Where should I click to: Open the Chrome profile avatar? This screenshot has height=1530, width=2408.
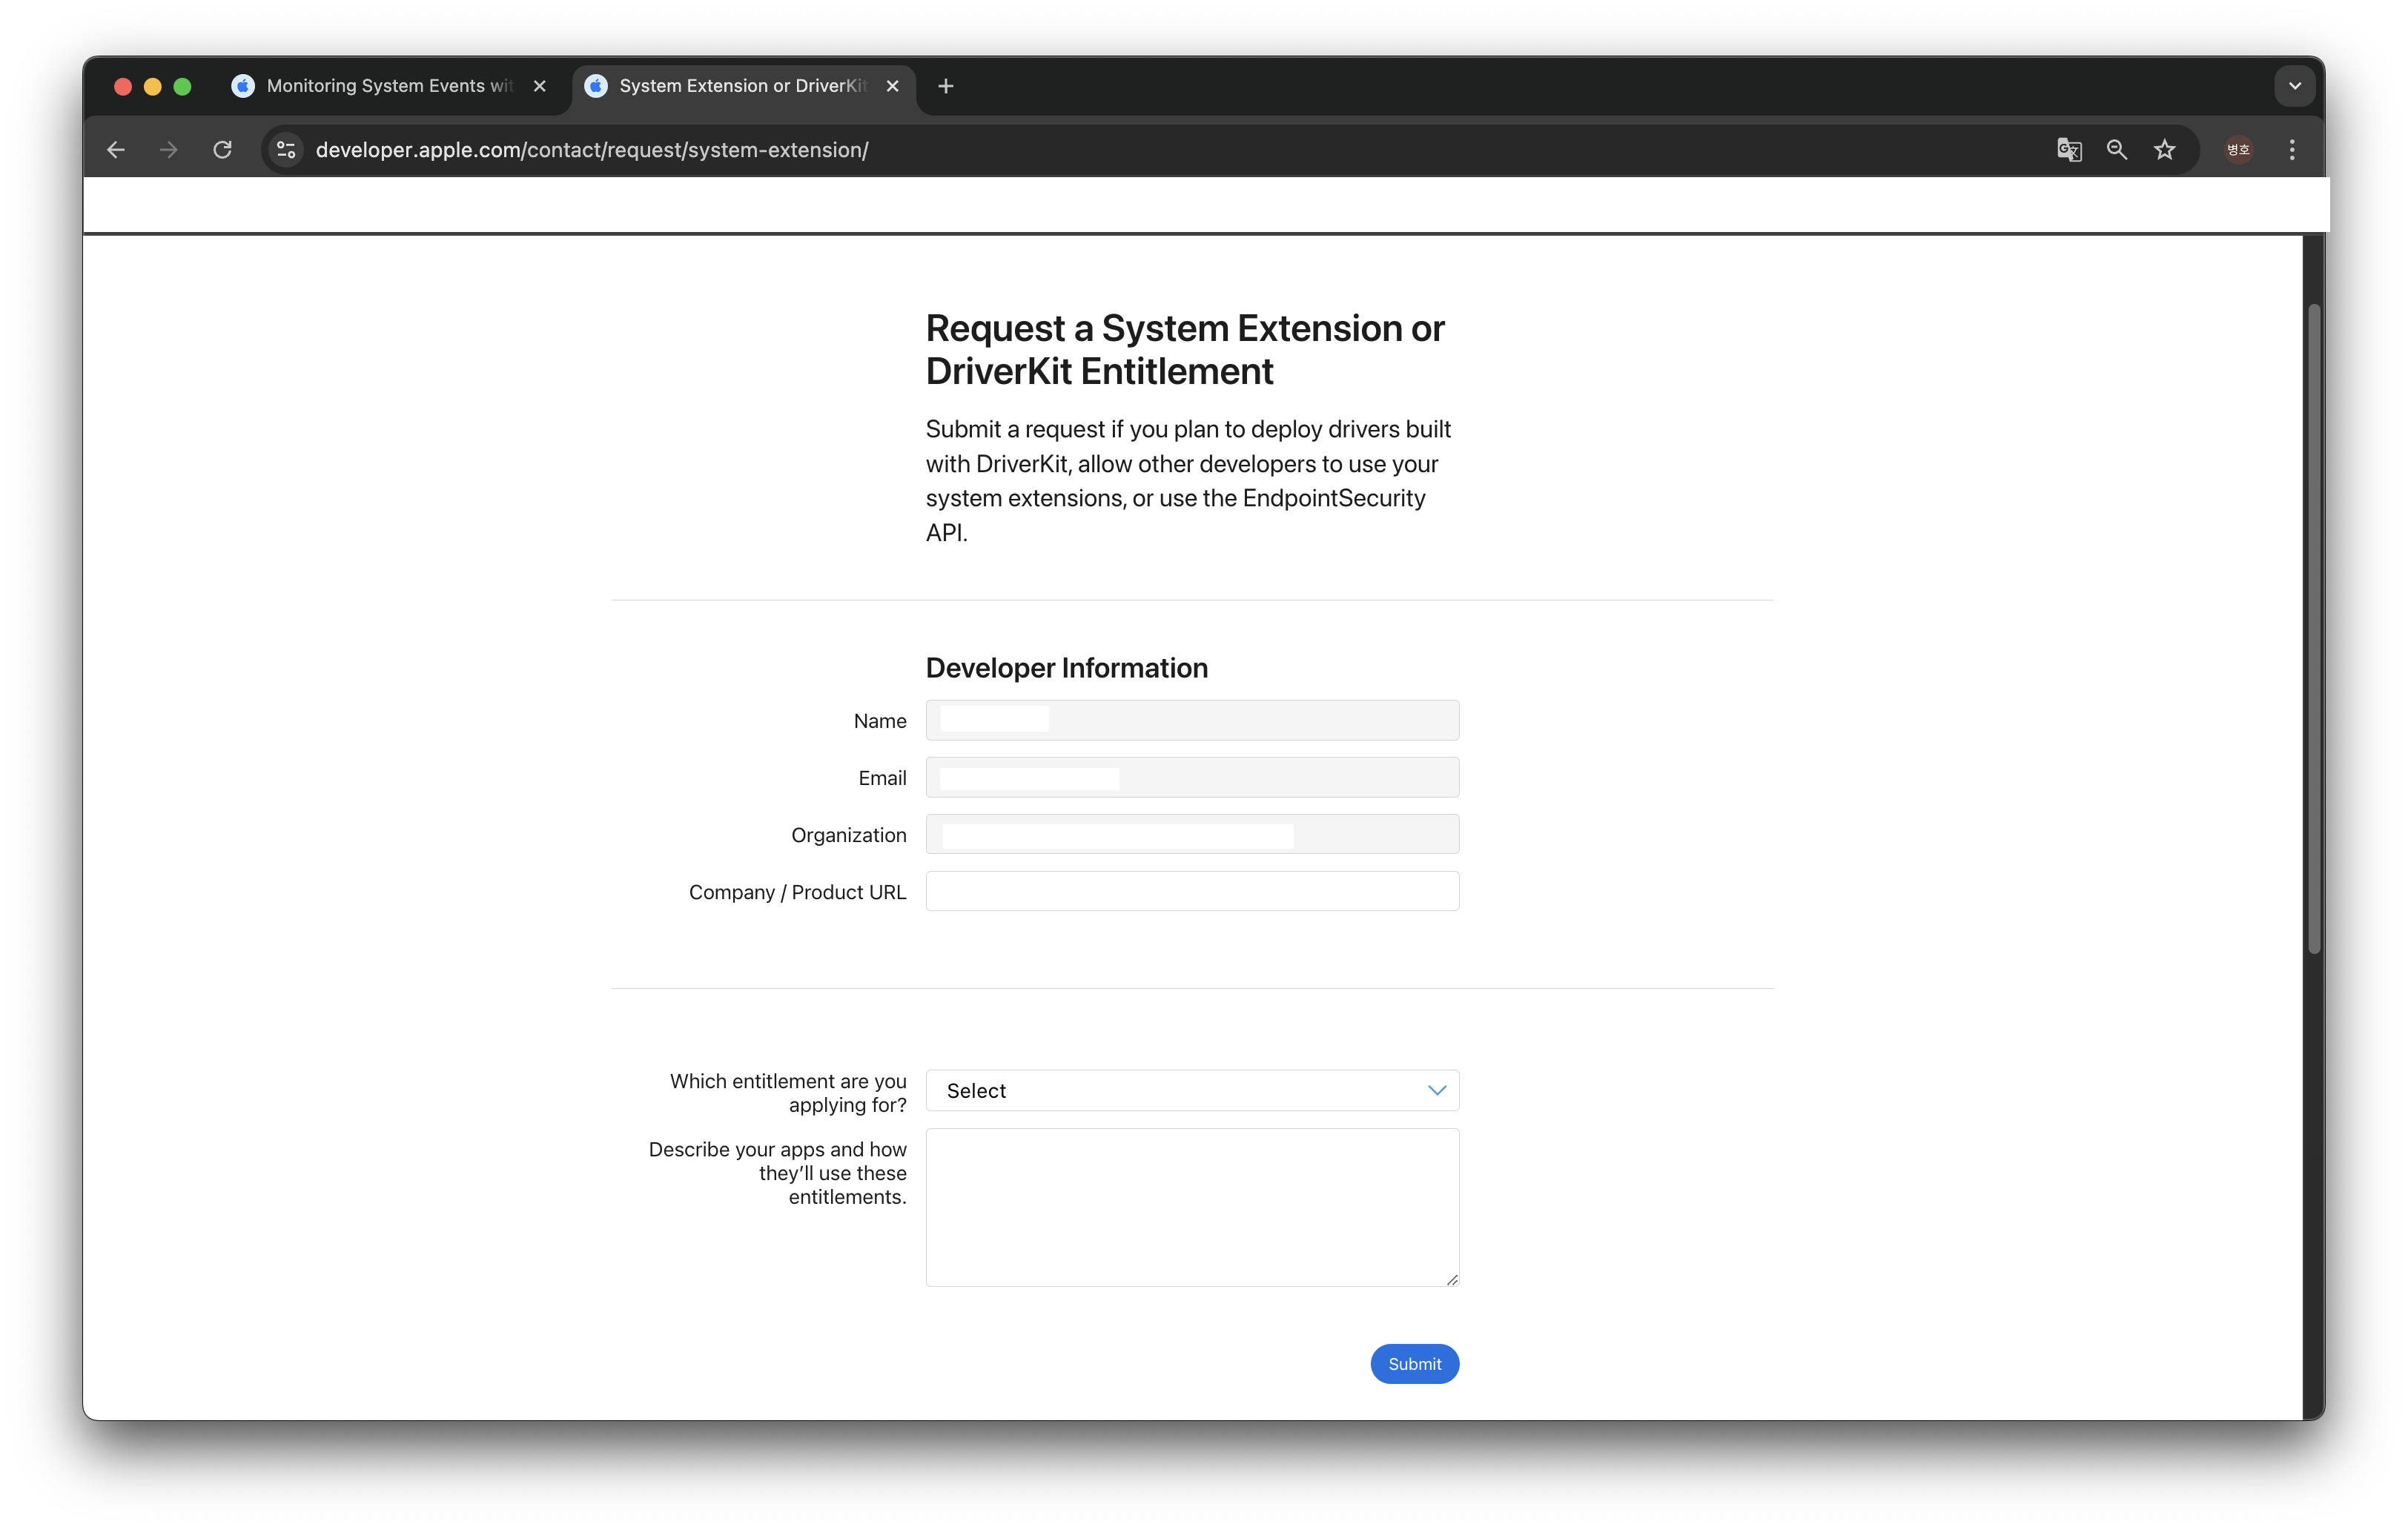click(x=2238, y=149)
